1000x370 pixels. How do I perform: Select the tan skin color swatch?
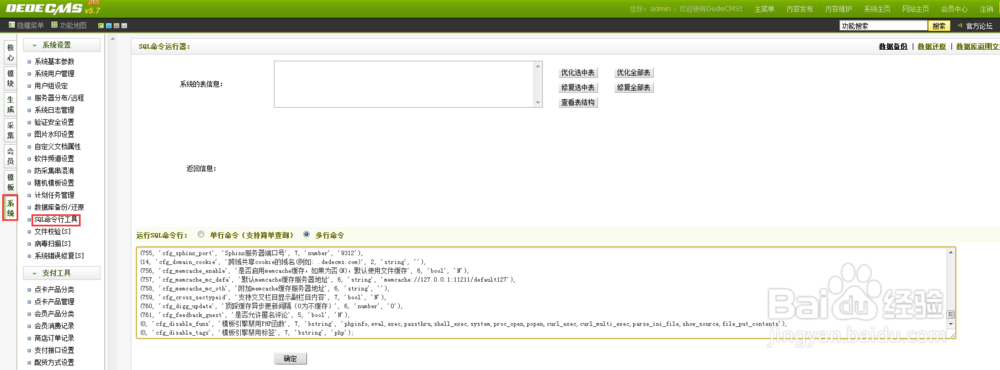[x=117, y=26]
